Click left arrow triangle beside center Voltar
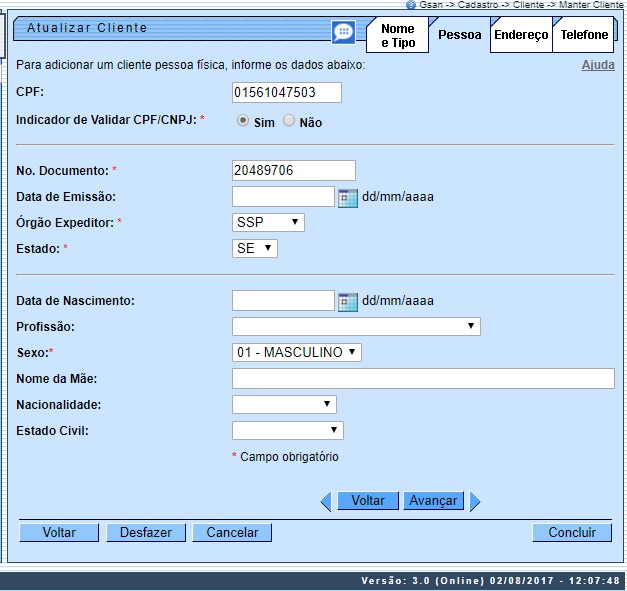The image size is (627, 591). tap(325, 502)
